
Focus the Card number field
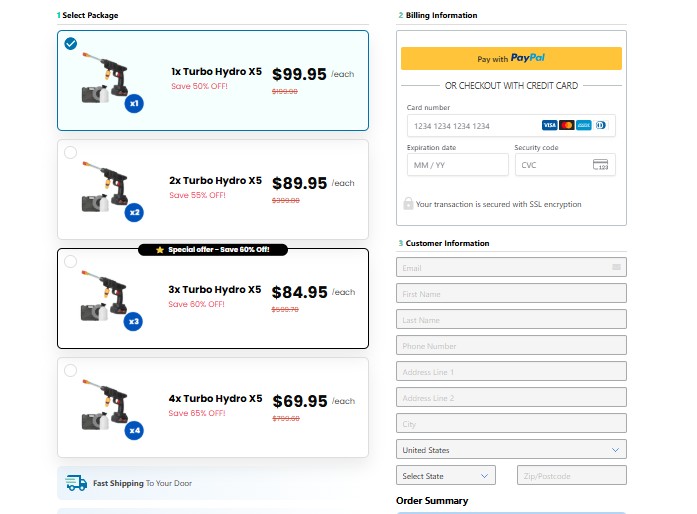tap(470, 126)
